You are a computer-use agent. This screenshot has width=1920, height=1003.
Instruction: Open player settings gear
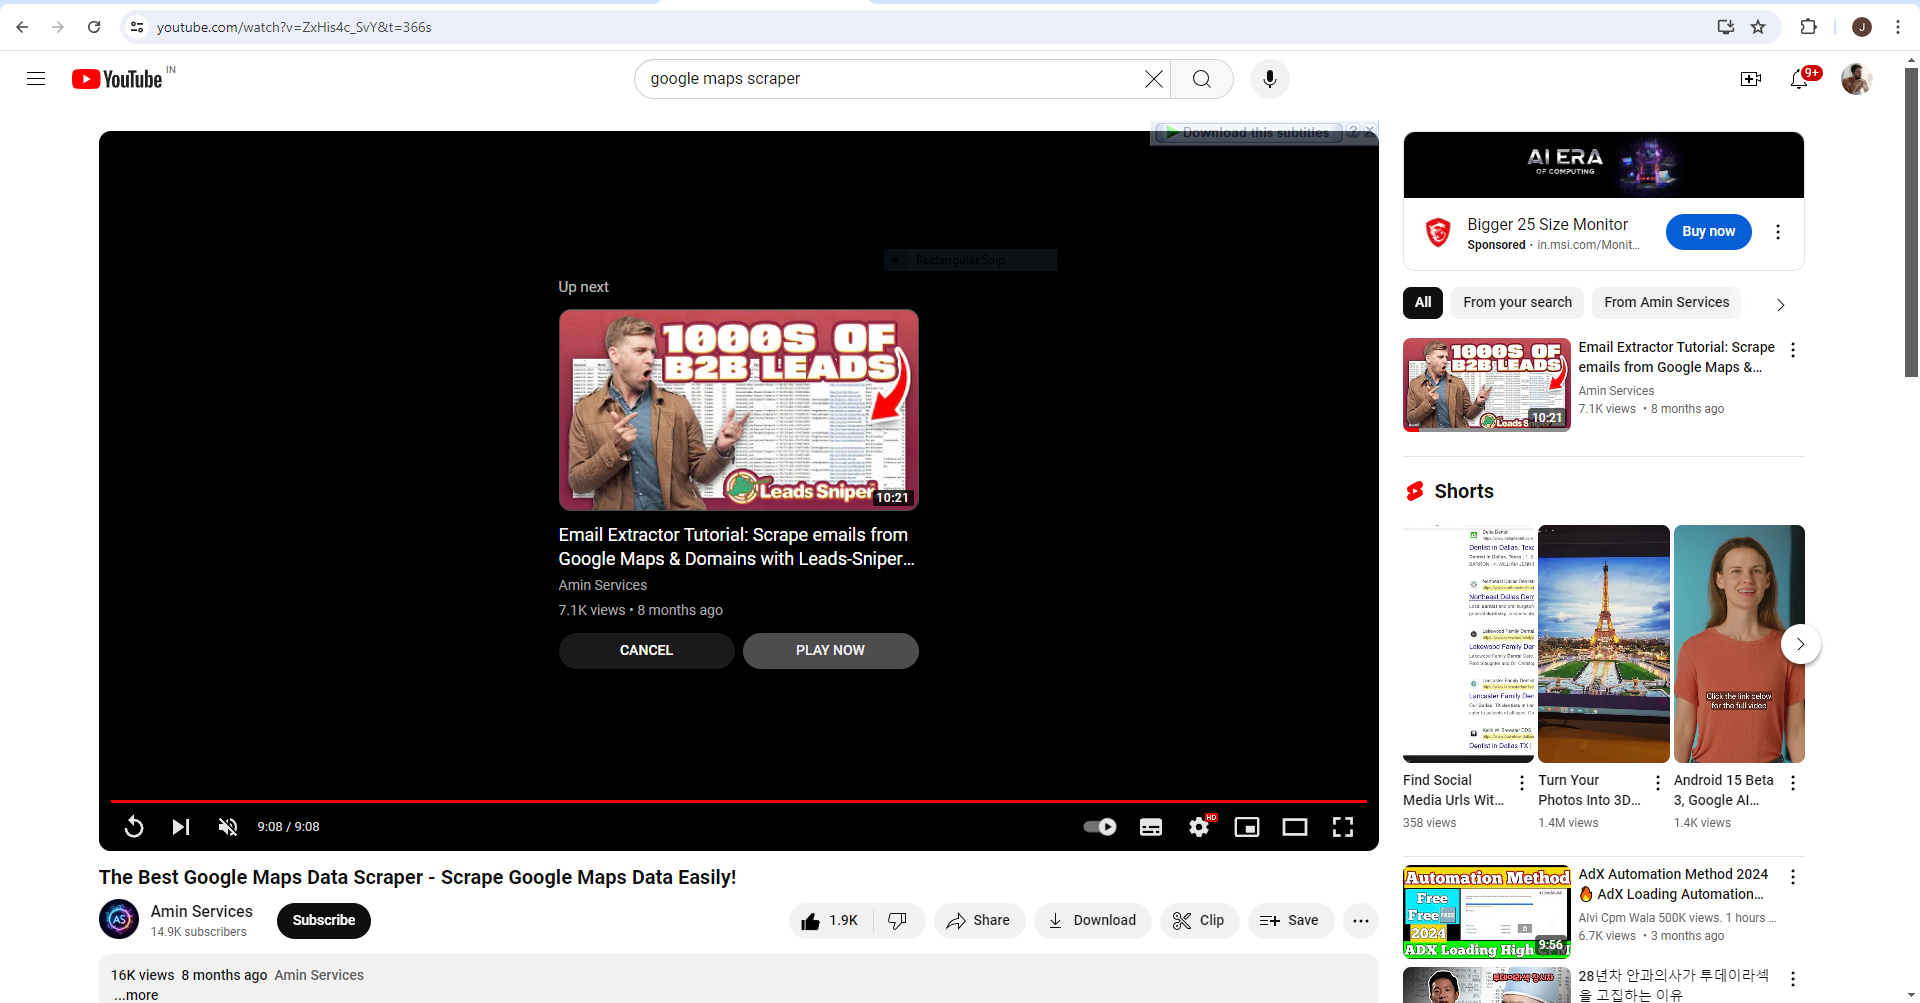pyautogui.click(x=1199, y=827)
